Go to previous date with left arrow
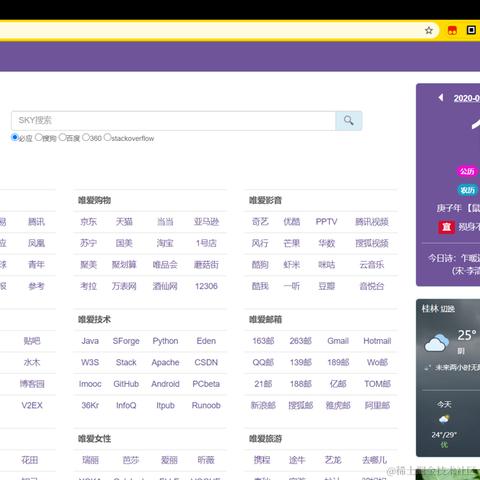The height and width of the screenshot is (480, 480). pyautogui.click(x=441, y=97)
